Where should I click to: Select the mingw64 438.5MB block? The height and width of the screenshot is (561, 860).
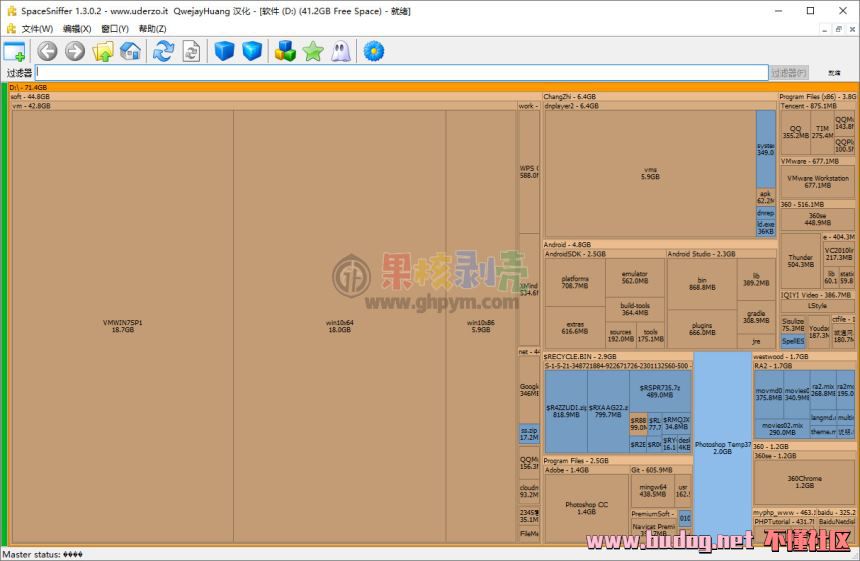click(x=653, y=490)
